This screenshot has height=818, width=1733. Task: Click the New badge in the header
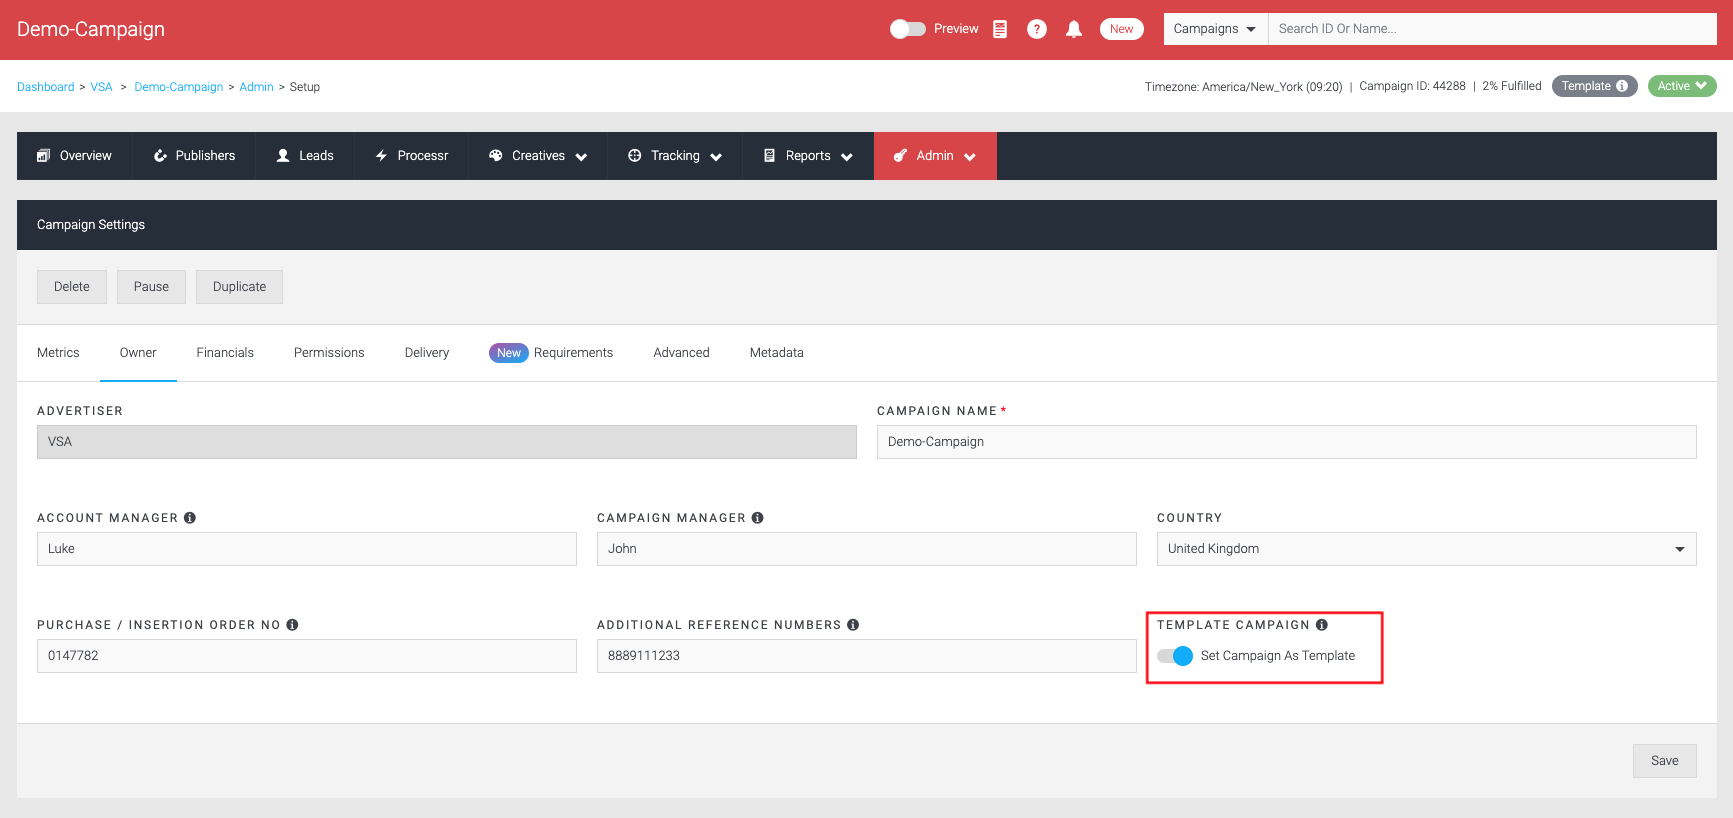tap(1122, 29)
